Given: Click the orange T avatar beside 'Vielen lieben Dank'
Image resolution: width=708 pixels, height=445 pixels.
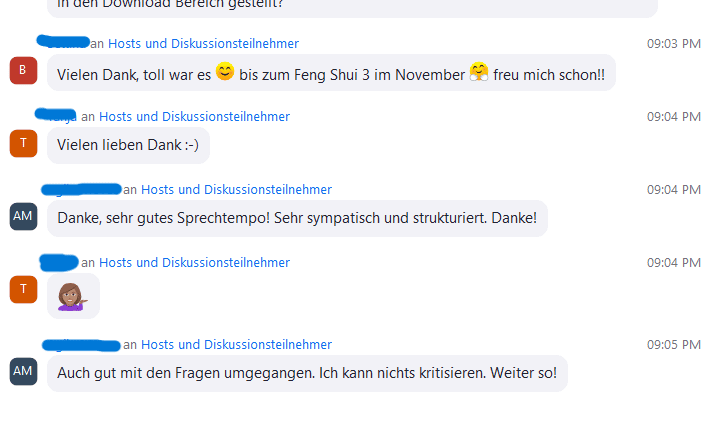Looking at the screenshot, I should pos(23,144).
